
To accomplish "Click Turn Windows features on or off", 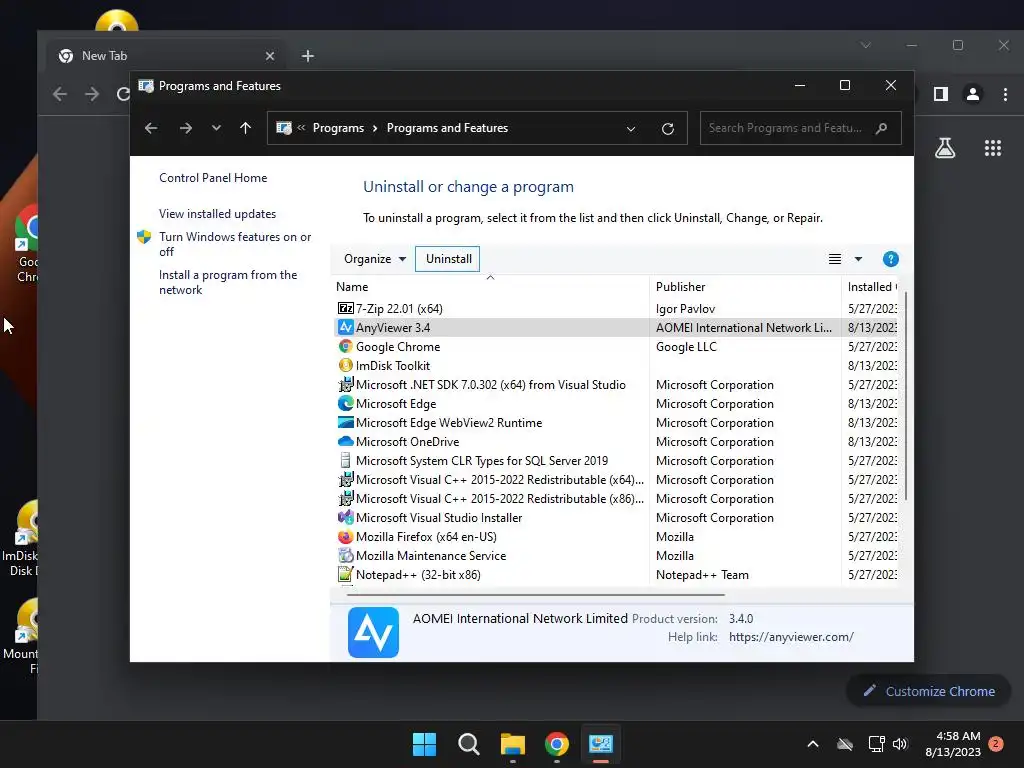I will pos(235,244).
